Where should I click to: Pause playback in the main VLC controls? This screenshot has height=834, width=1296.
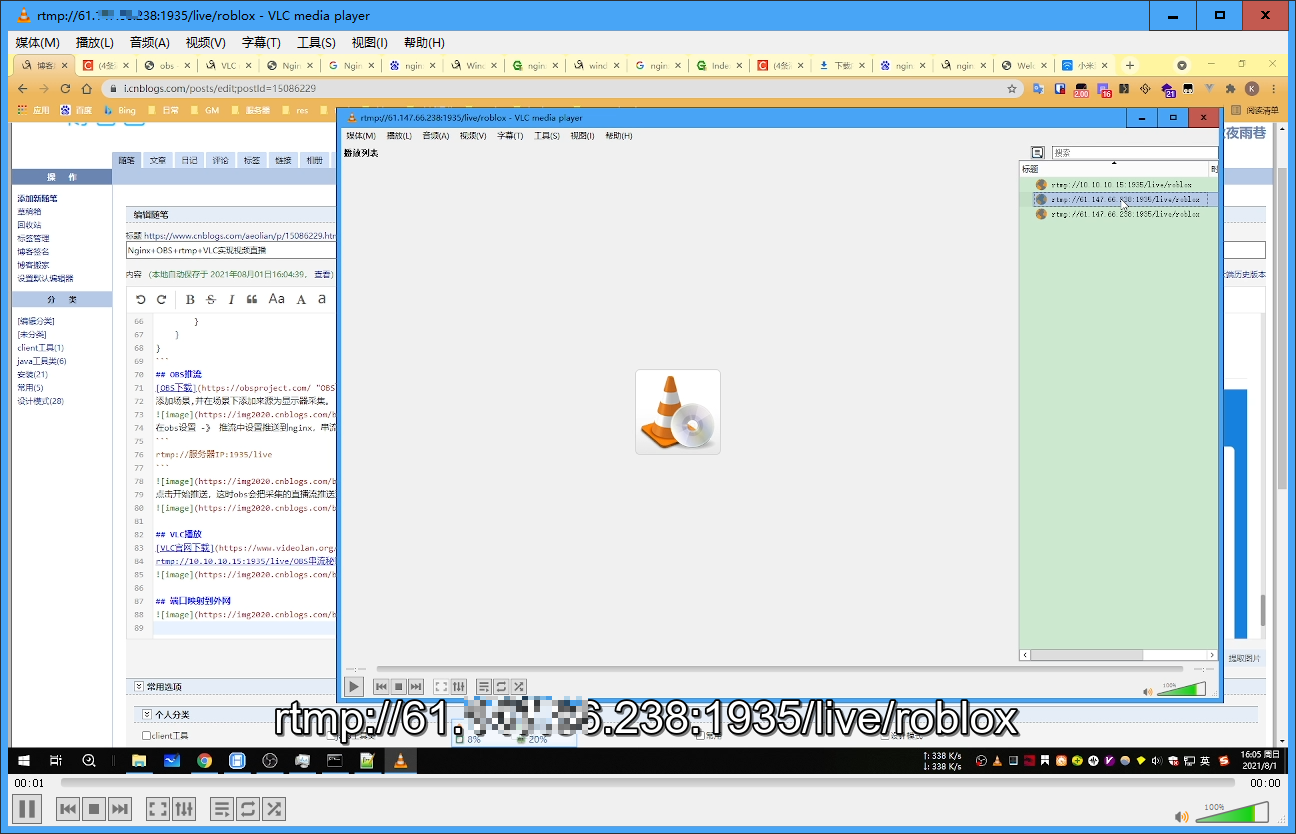point(26,808)
